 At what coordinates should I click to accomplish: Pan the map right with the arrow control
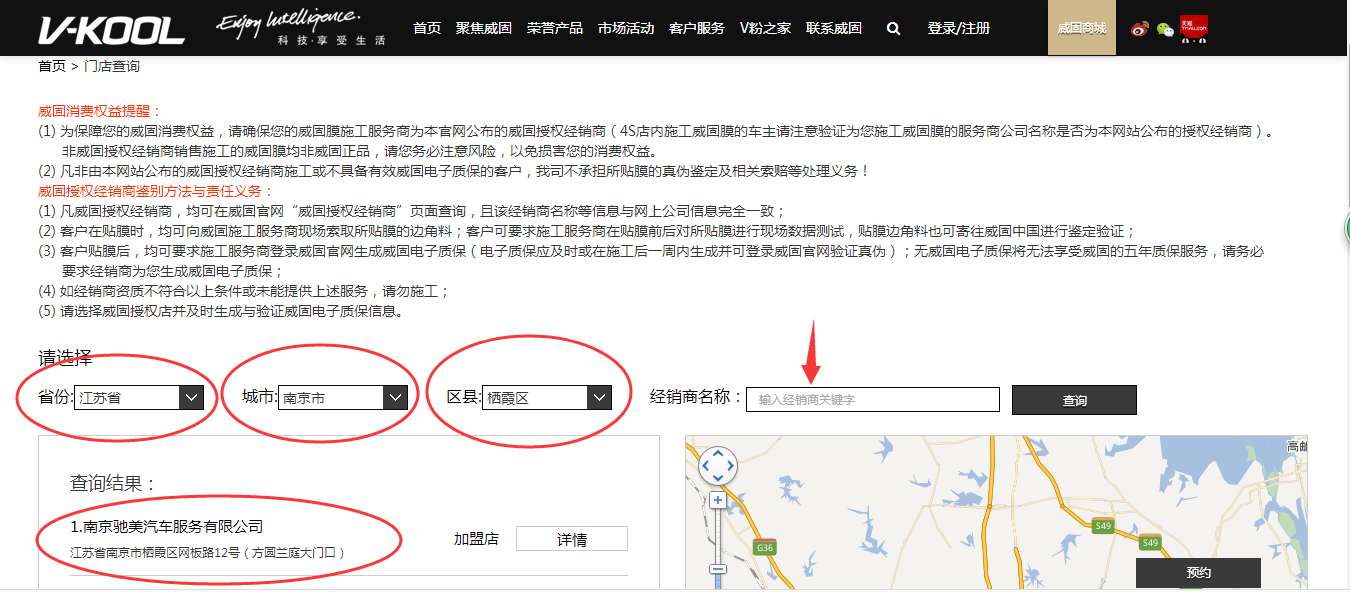(731, 465)
